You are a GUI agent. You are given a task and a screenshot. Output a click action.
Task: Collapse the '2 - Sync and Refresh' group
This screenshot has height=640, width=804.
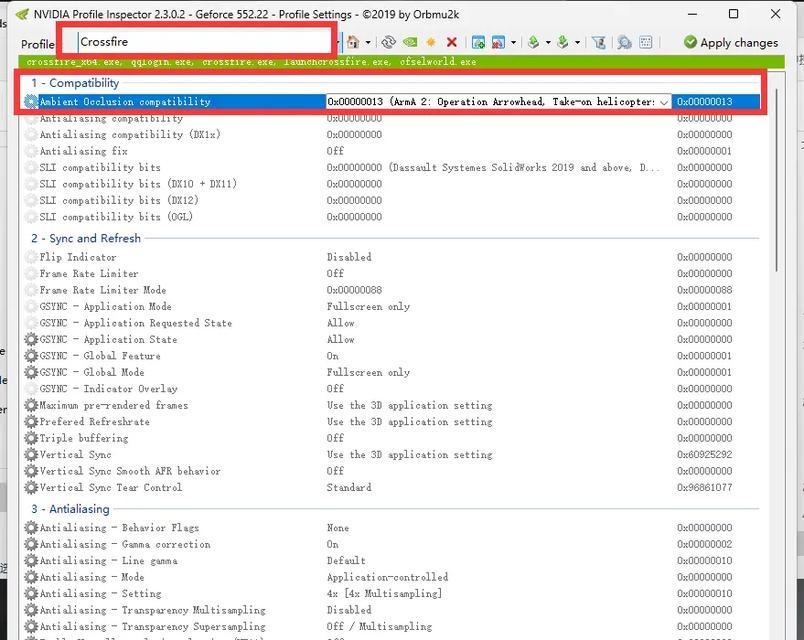[86, 238]
